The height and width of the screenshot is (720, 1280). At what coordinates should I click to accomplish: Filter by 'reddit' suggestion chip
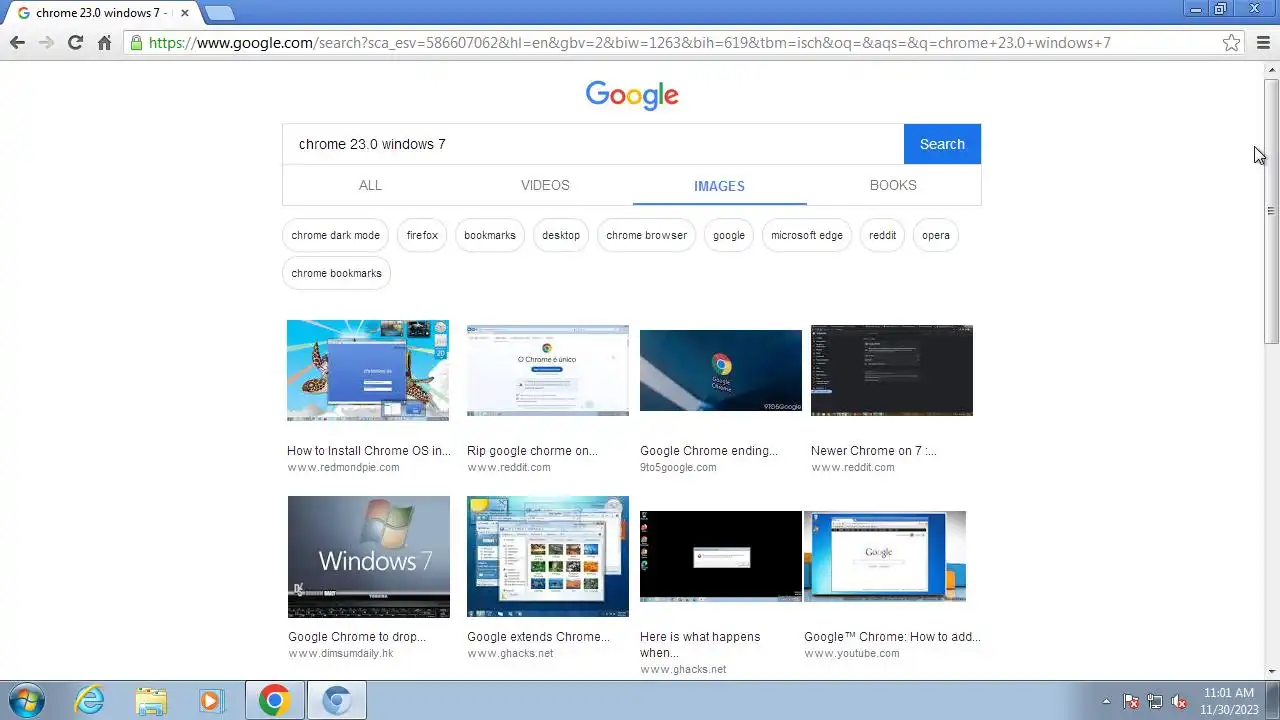[x=882, y=235]
